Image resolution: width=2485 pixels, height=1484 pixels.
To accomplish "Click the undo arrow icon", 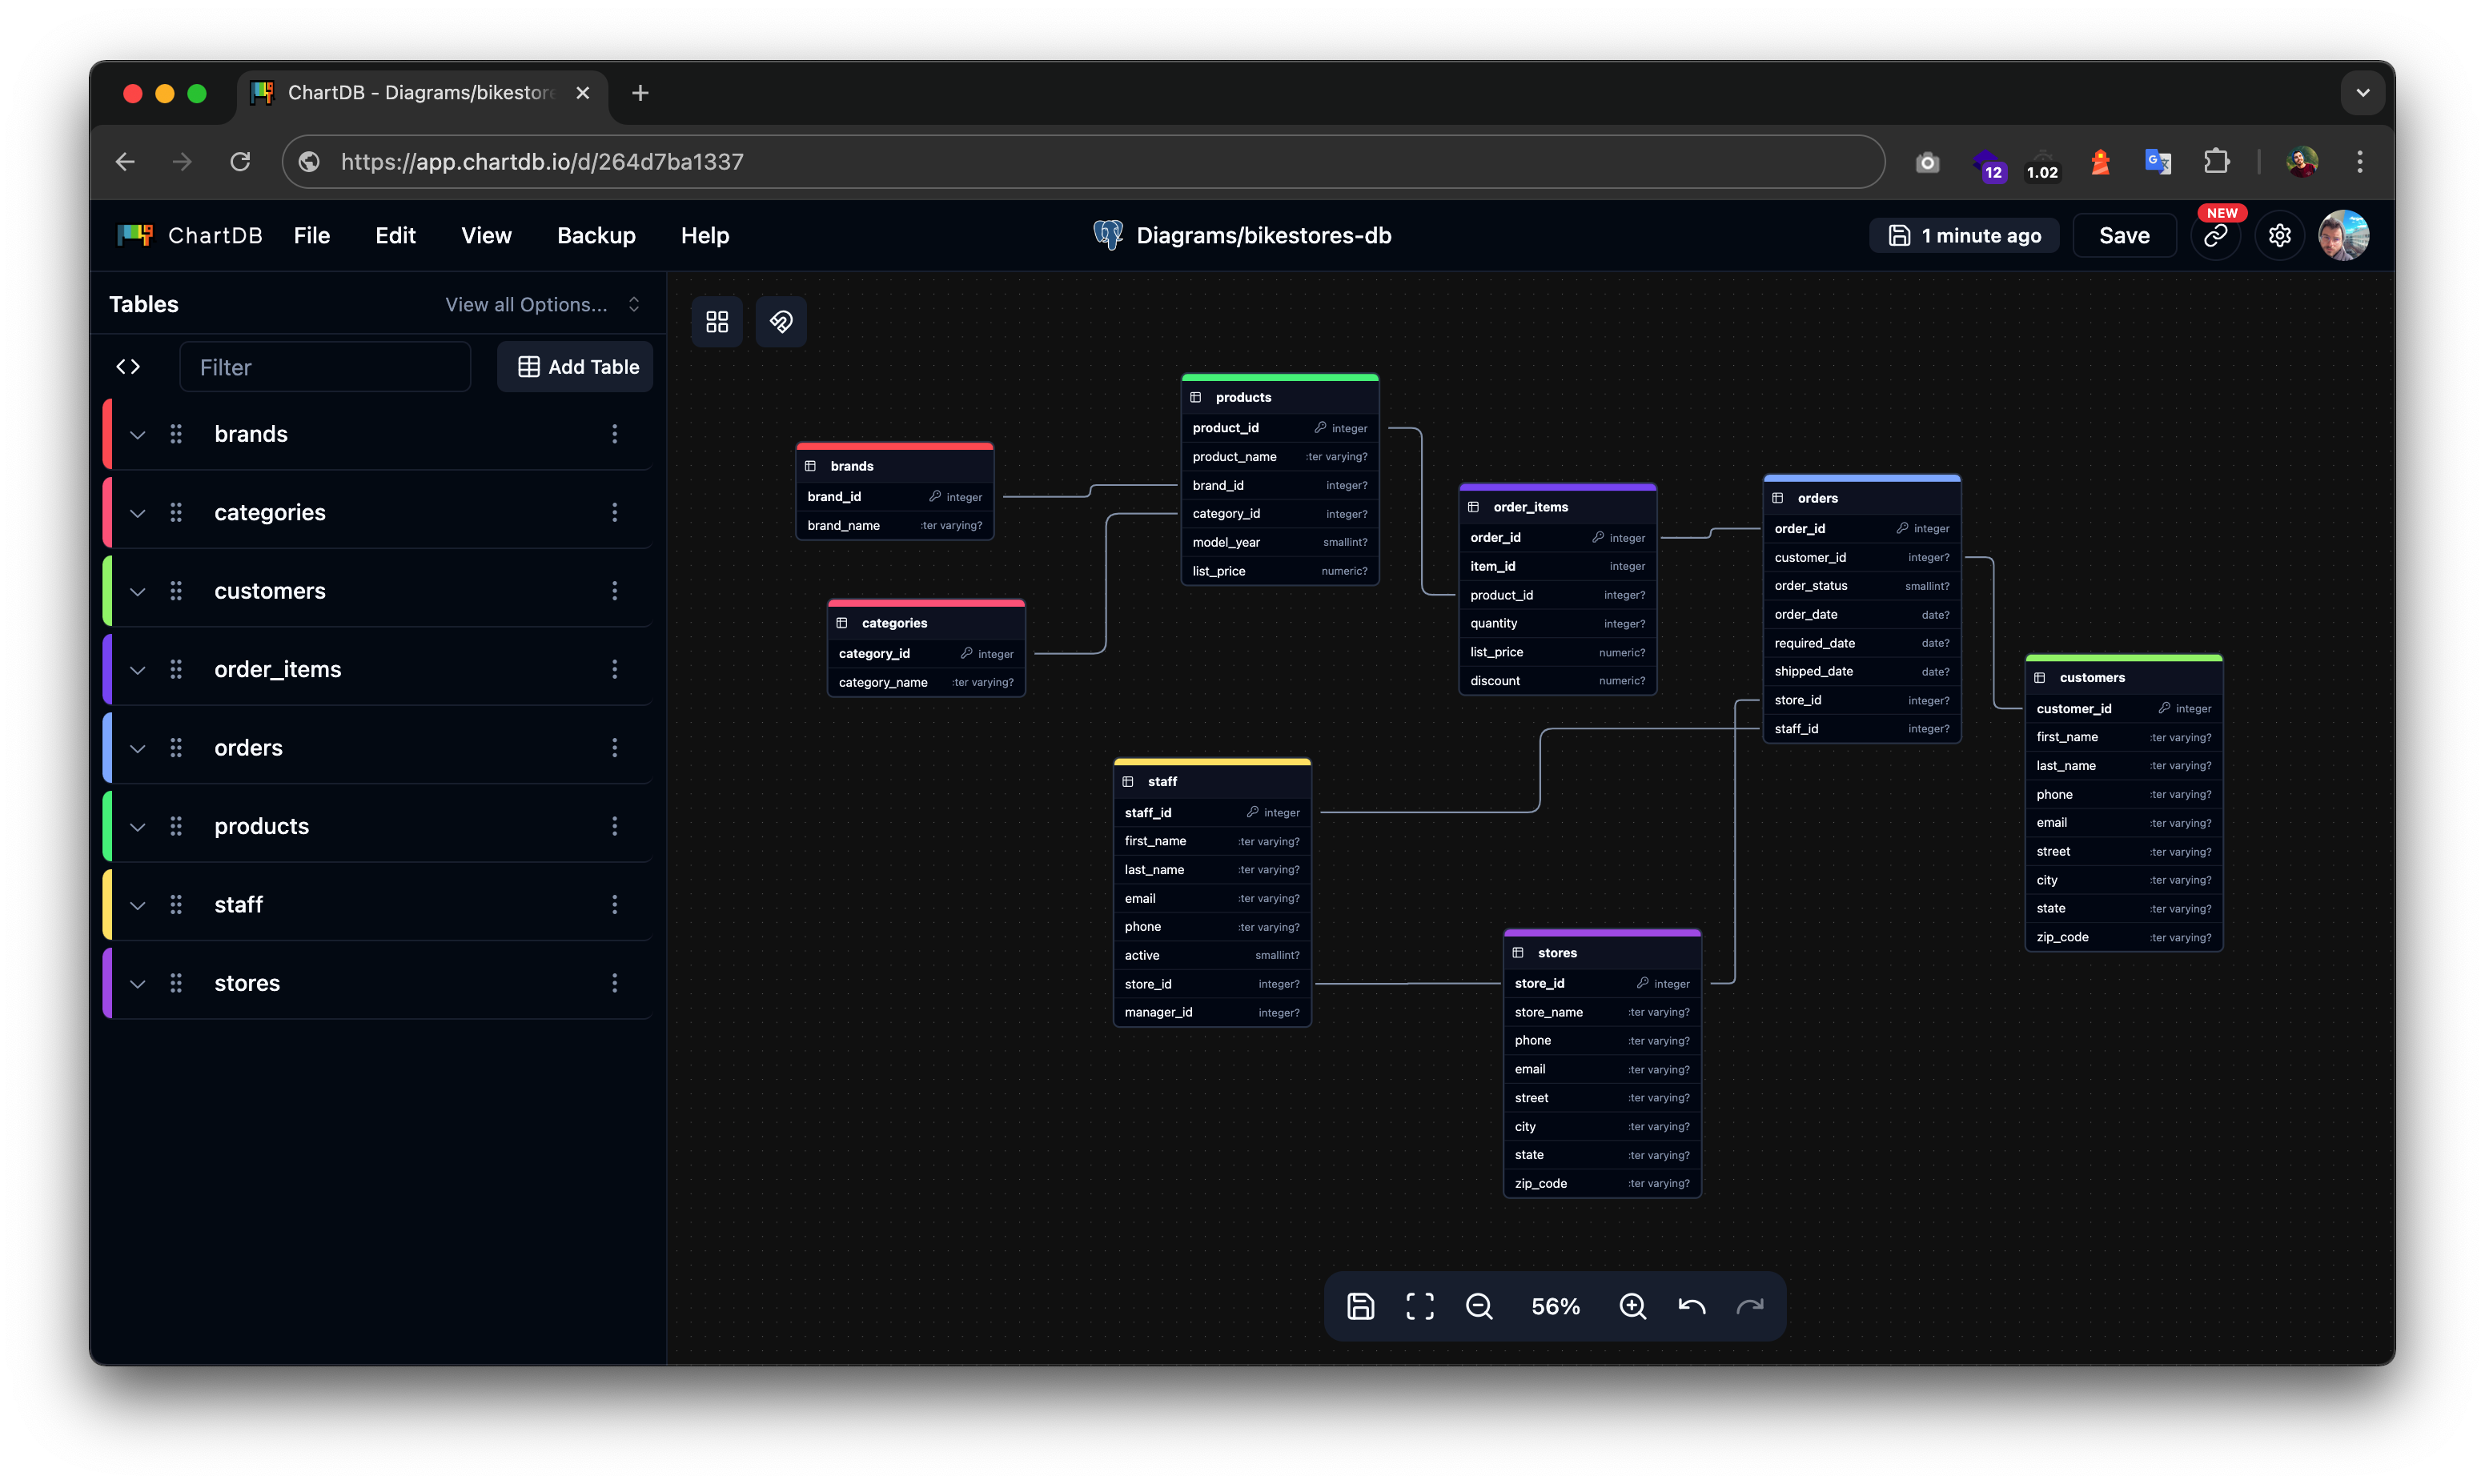I will click(x=1691, y=1306).
